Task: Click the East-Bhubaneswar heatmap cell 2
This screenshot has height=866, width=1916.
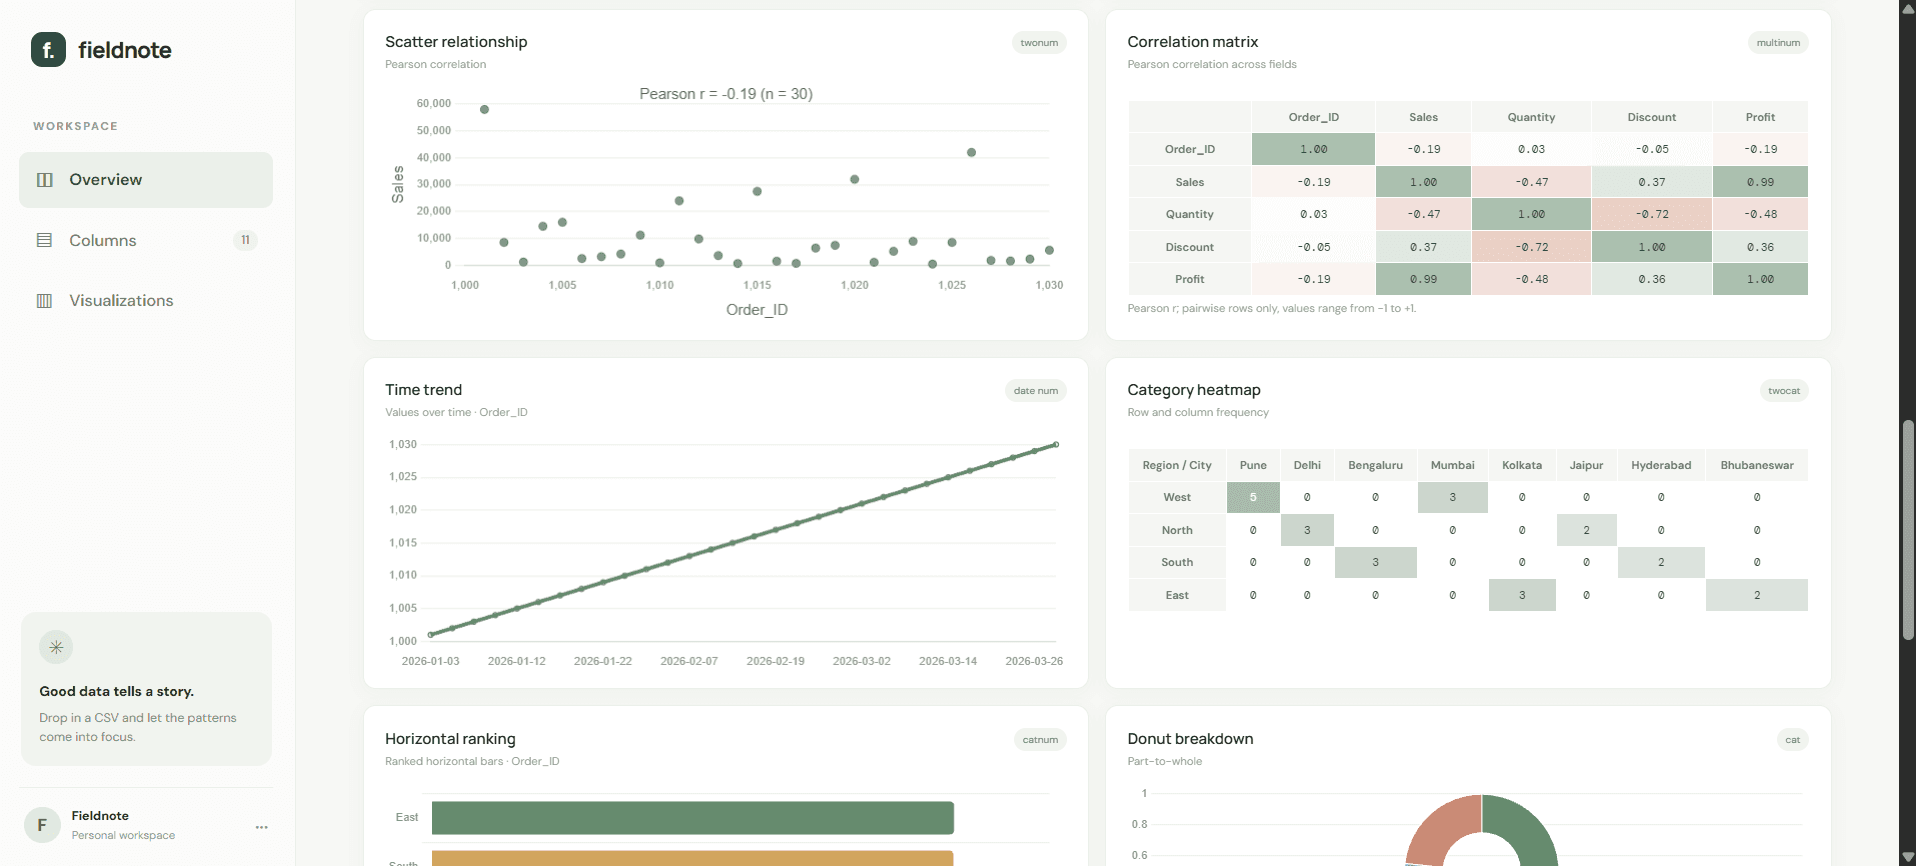Action: coord(1757,595)
